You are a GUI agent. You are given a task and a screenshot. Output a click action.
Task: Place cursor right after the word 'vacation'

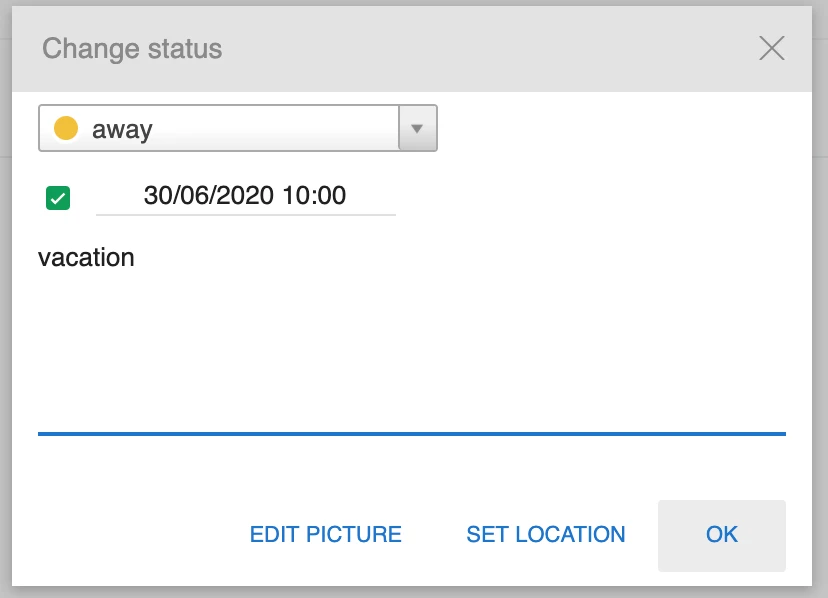(136, 258)
